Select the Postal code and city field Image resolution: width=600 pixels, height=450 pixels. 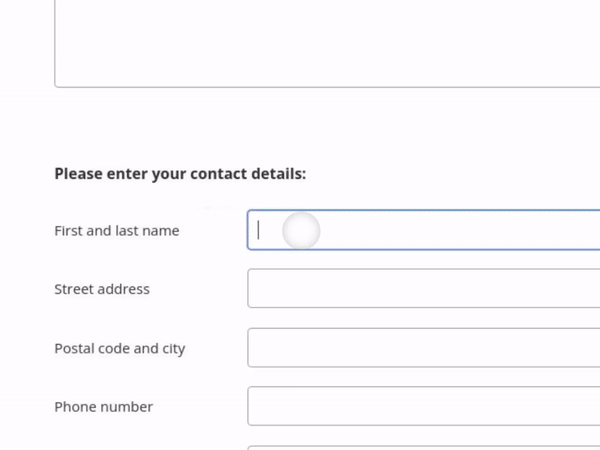click(x=425, y=348)
